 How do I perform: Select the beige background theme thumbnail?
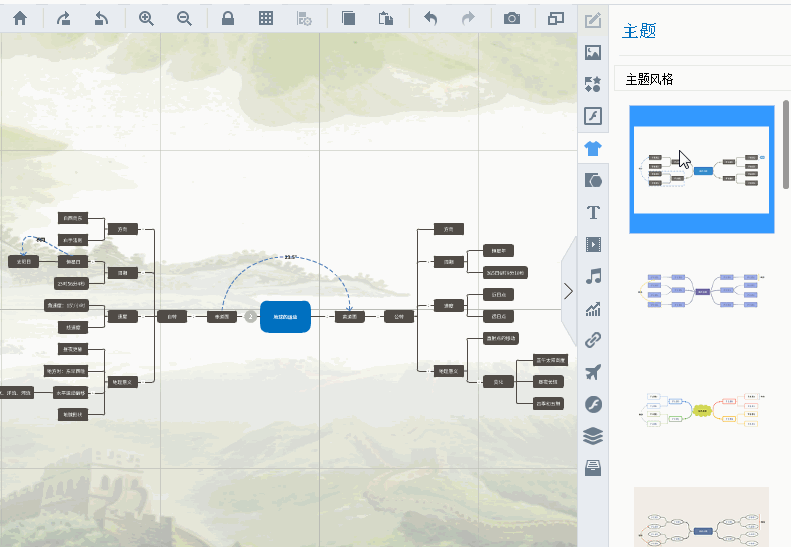click(x=702, y=517)
